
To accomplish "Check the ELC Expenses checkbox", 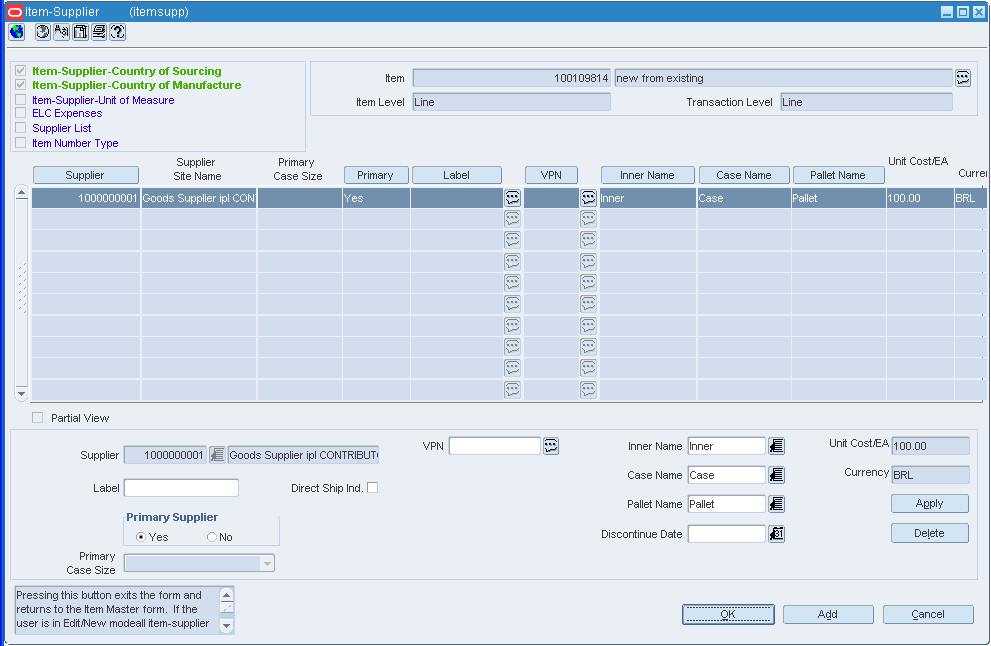I will point(20,113).
